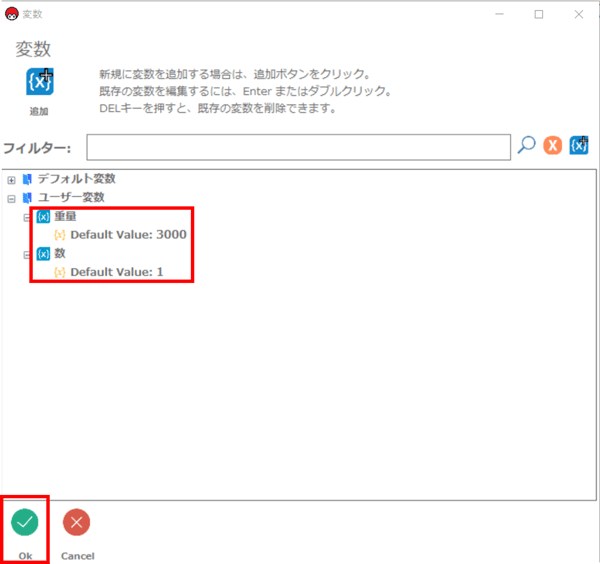Click the Default Value: 1 entry
Viewport: 600px width, 564px height.
point(117,272)
